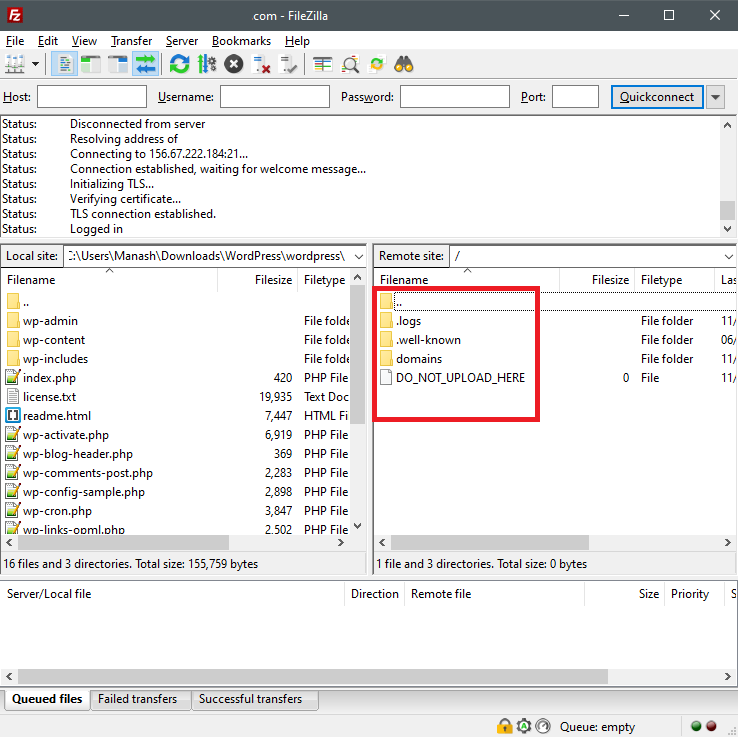Refresh the file and folder lists
Viewport: 738px width, 737px height.
pos(179,64)
